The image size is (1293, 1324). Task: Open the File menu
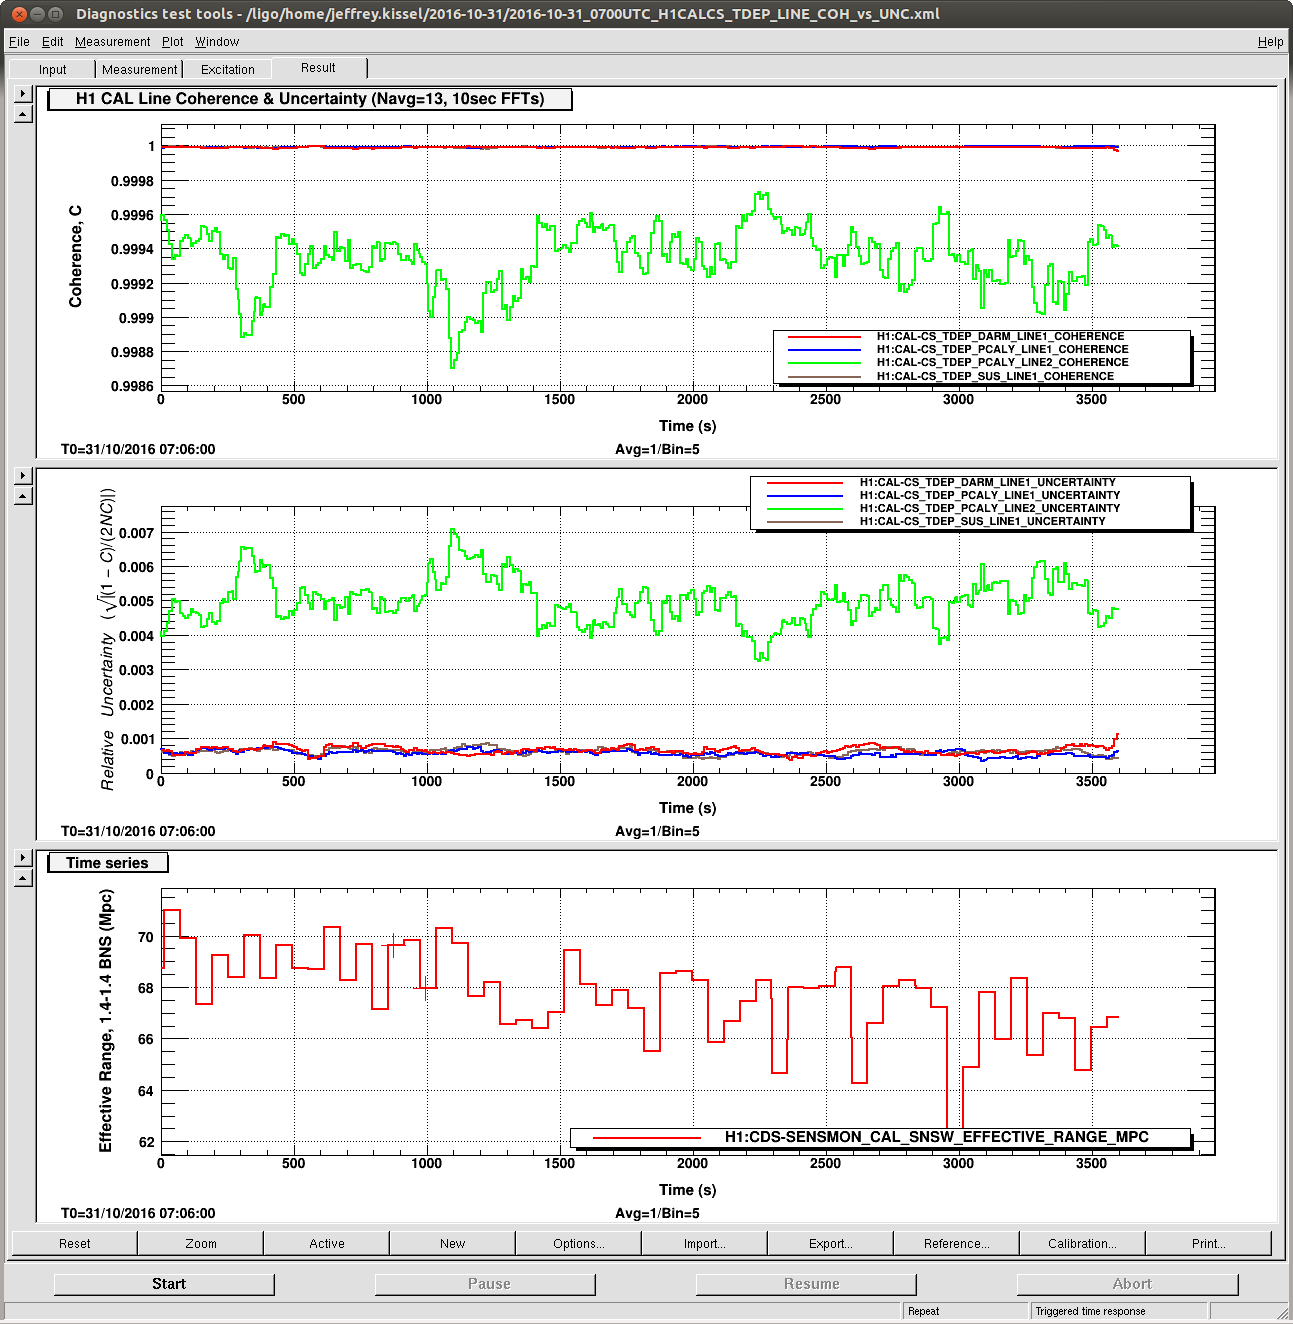(19, 42)
